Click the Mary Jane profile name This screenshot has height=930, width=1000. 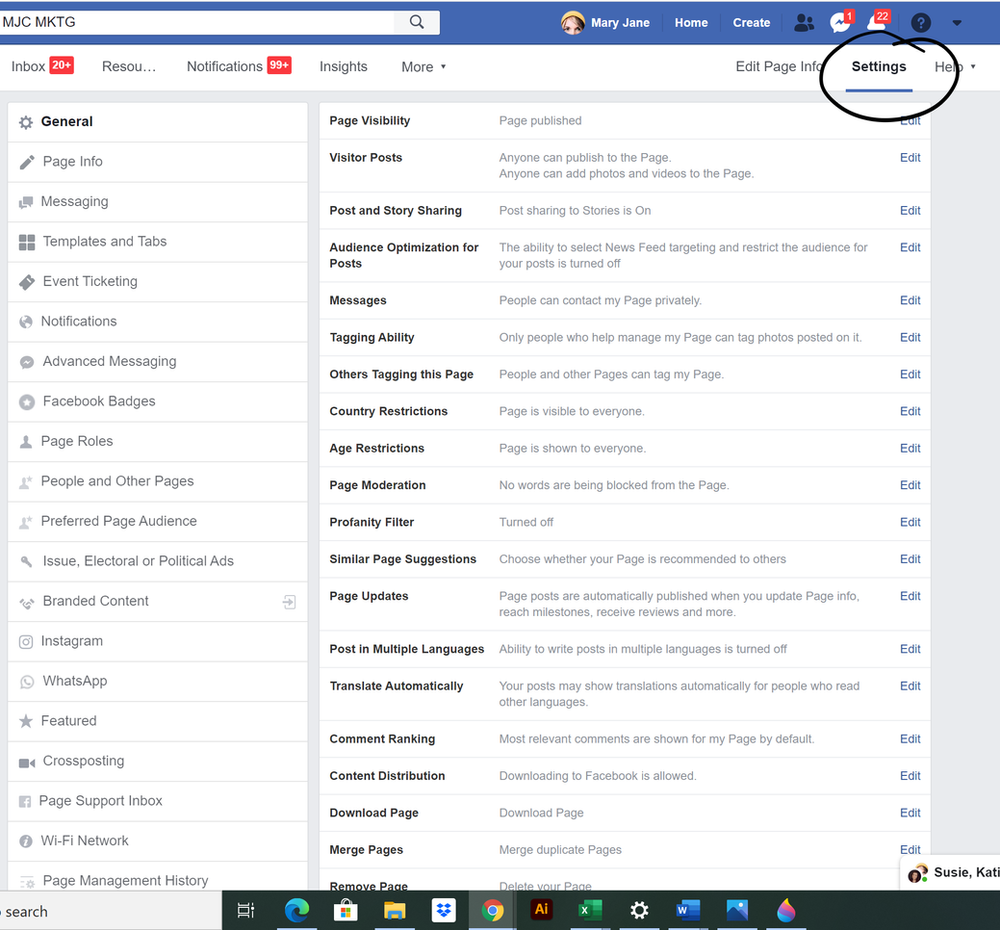(x=620, y=23)
